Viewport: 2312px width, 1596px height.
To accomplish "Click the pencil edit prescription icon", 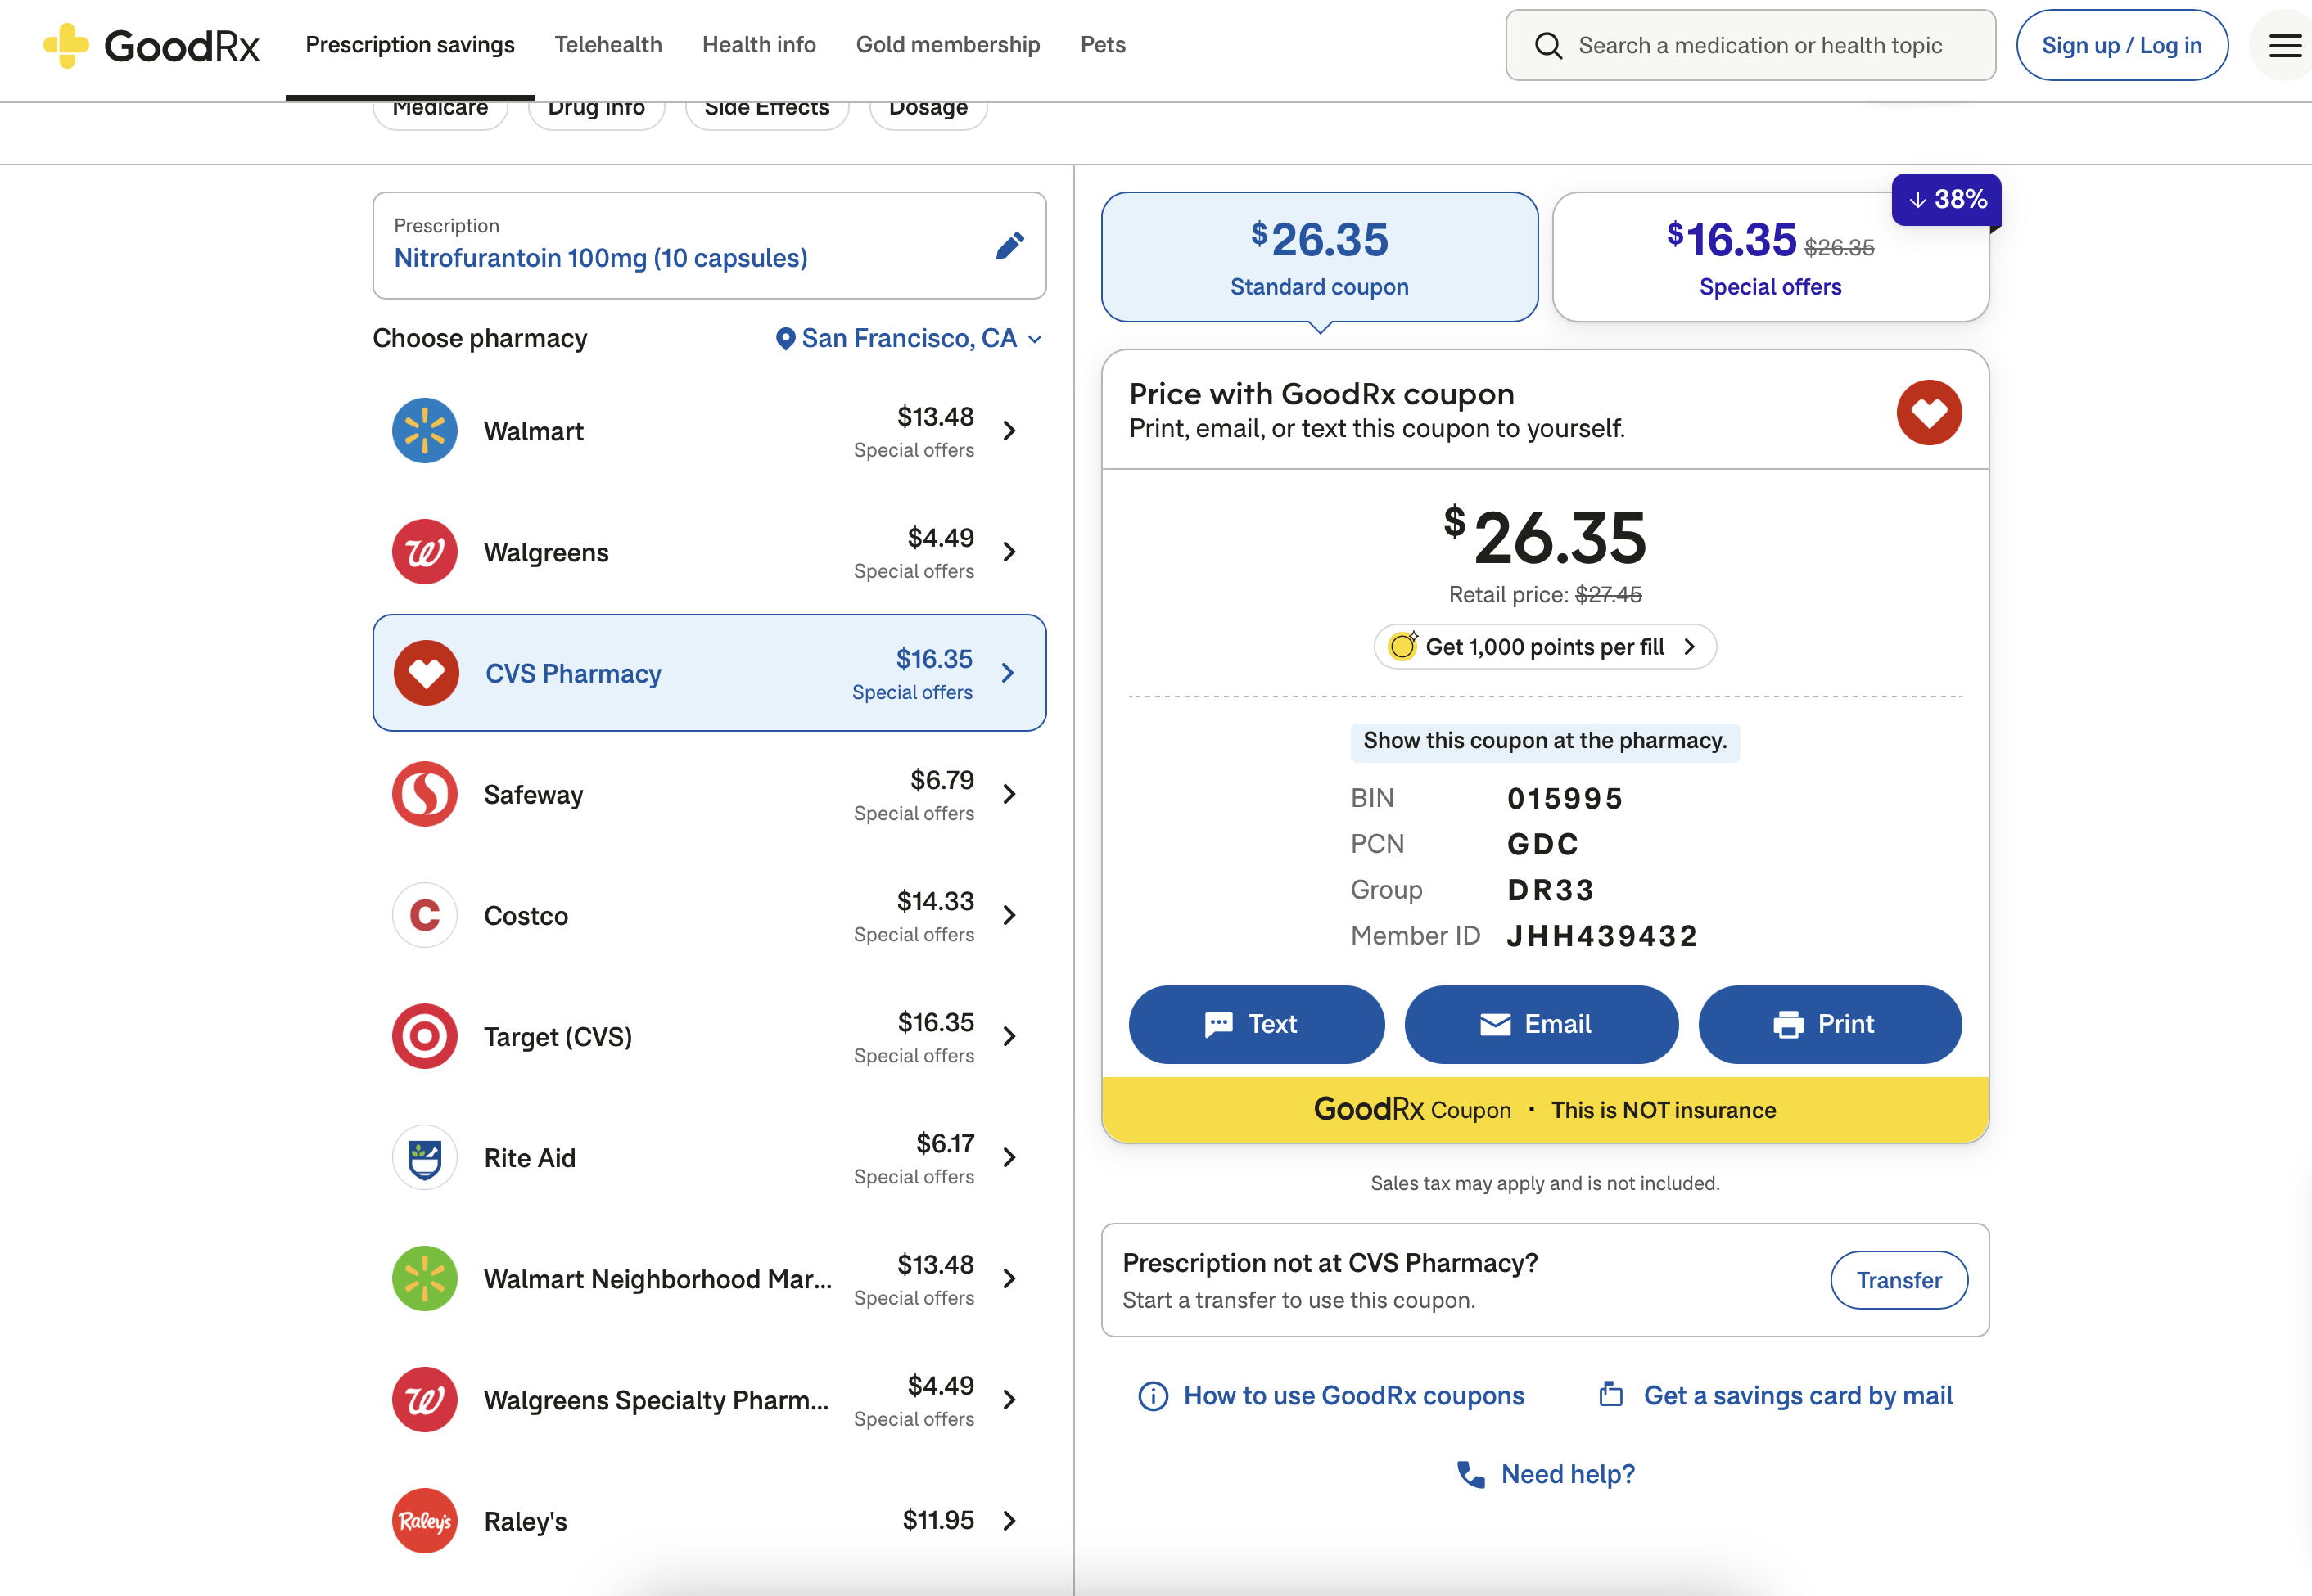I will click(1009, 246).
